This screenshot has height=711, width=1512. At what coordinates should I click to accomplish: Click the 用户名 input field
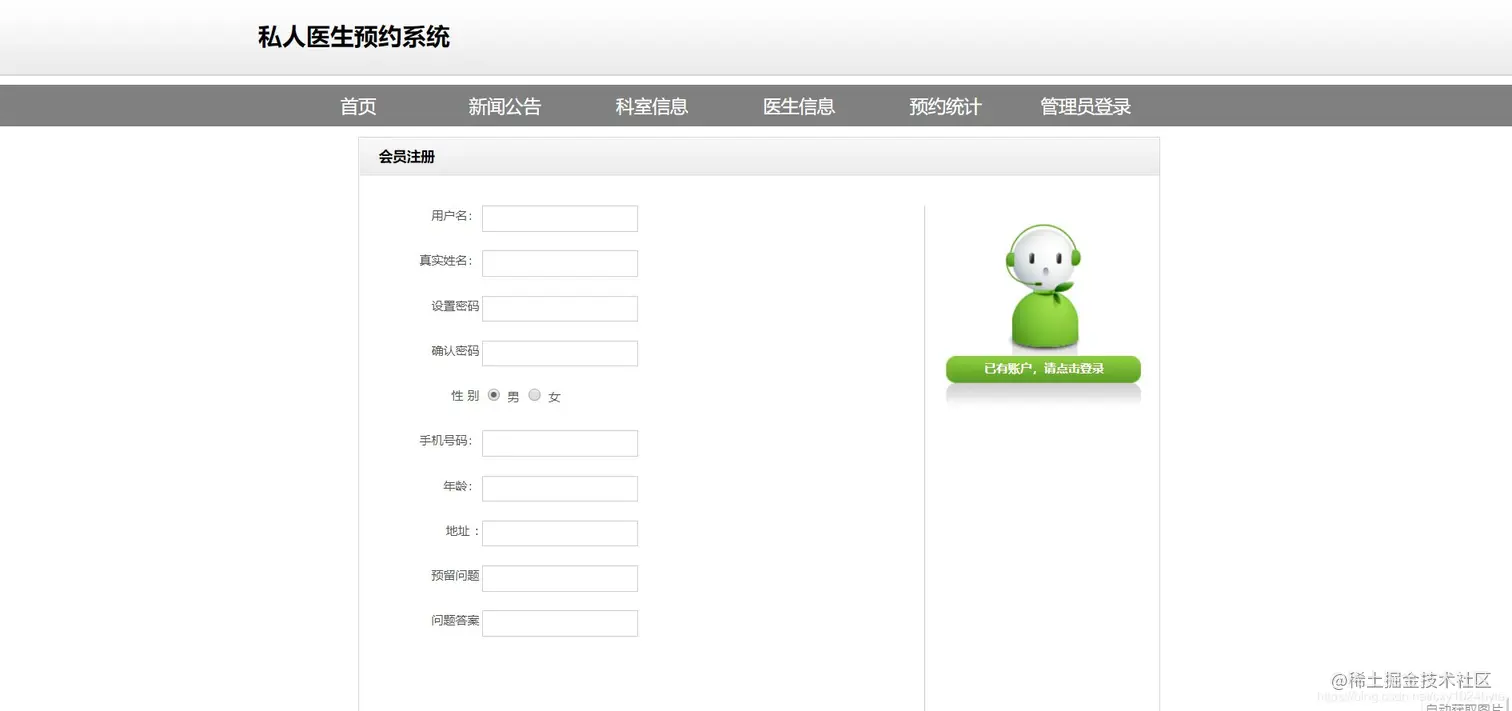559,218
